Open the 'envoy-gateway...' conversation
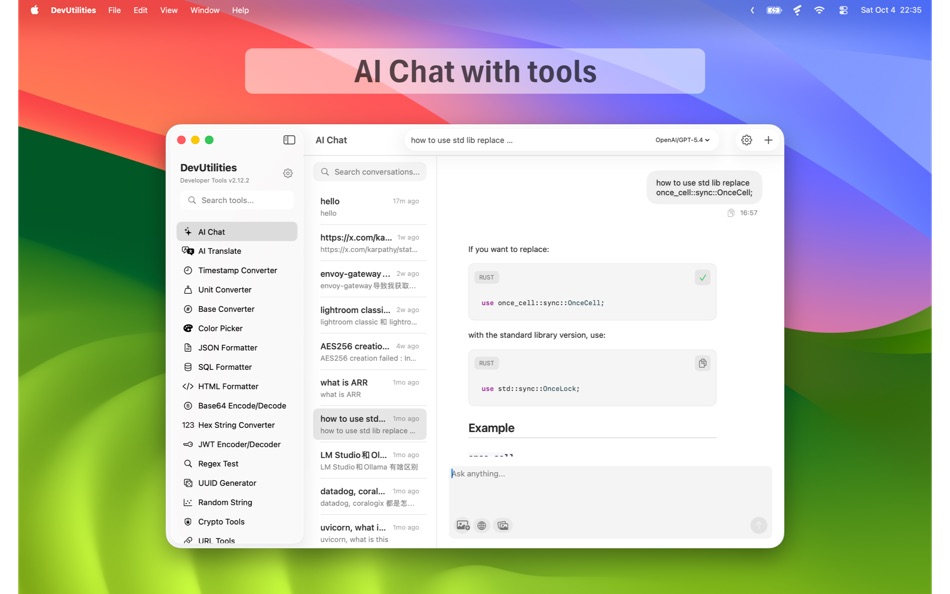The width and height of the screenshot is (950, 594). tap(370, 279)
